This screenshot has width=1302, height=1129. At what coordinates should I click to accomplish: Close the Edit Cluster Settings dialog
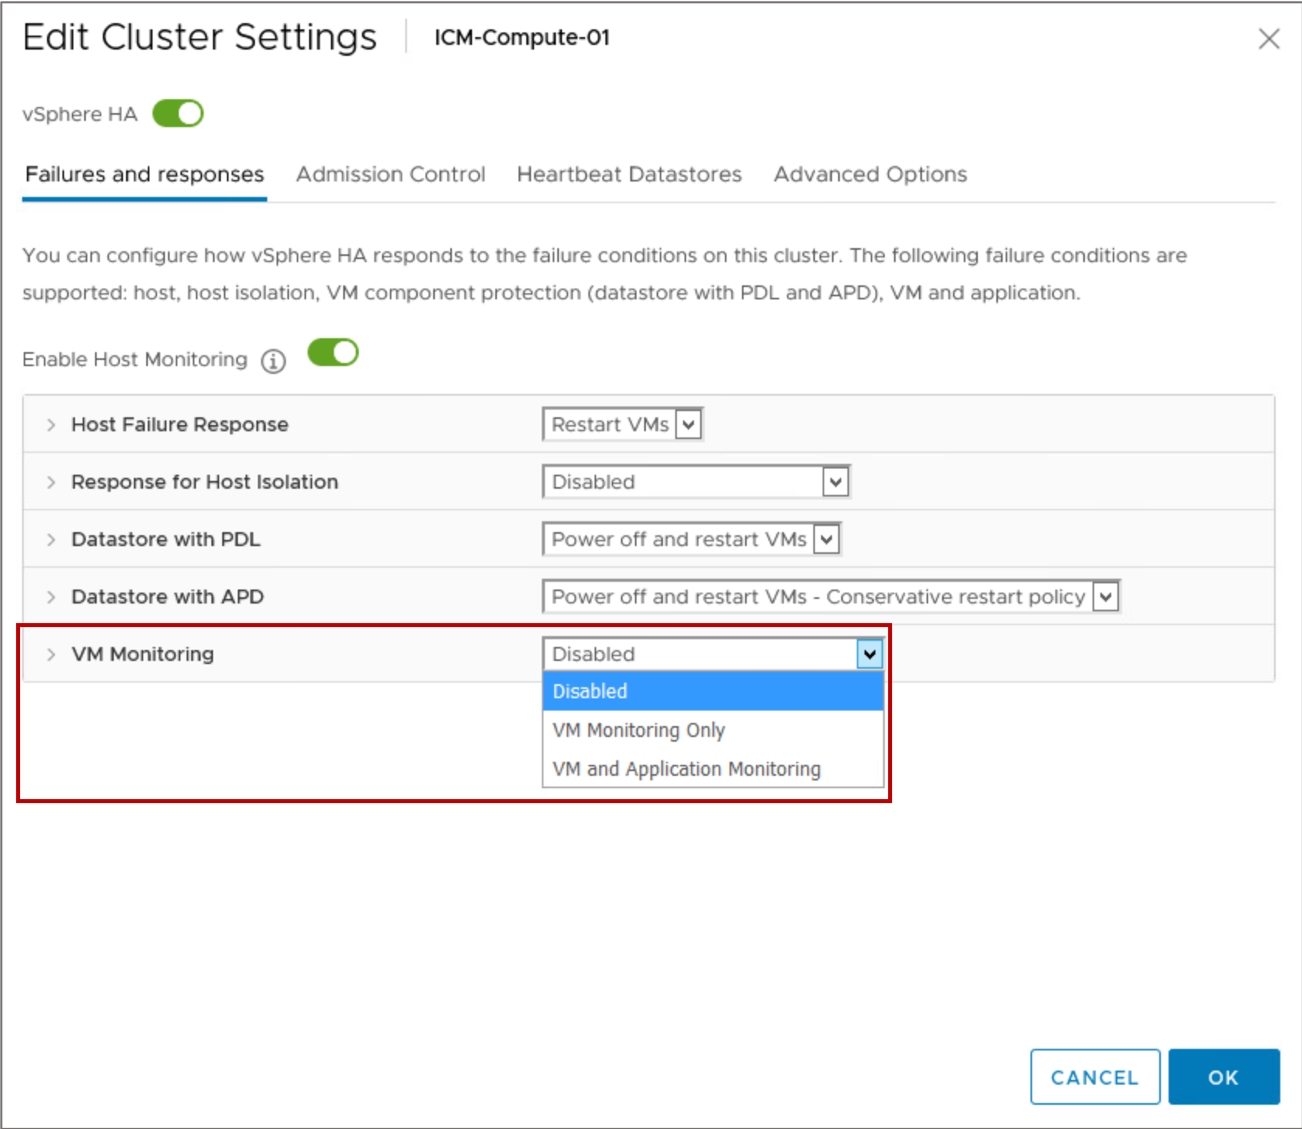(1269, 39)
